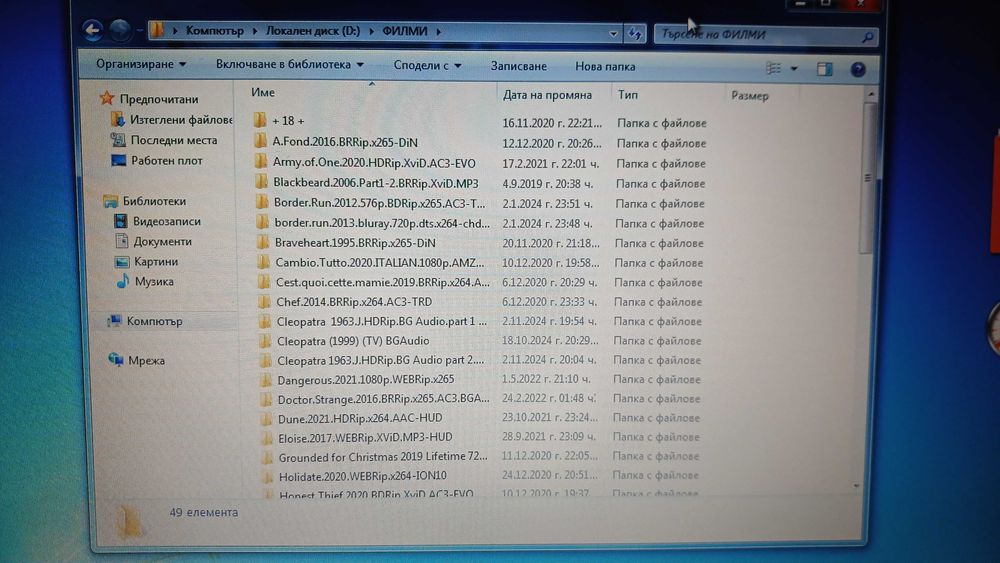Open Help with the question mark icon
Screen dimensions: 1000x563
(858, 69)
